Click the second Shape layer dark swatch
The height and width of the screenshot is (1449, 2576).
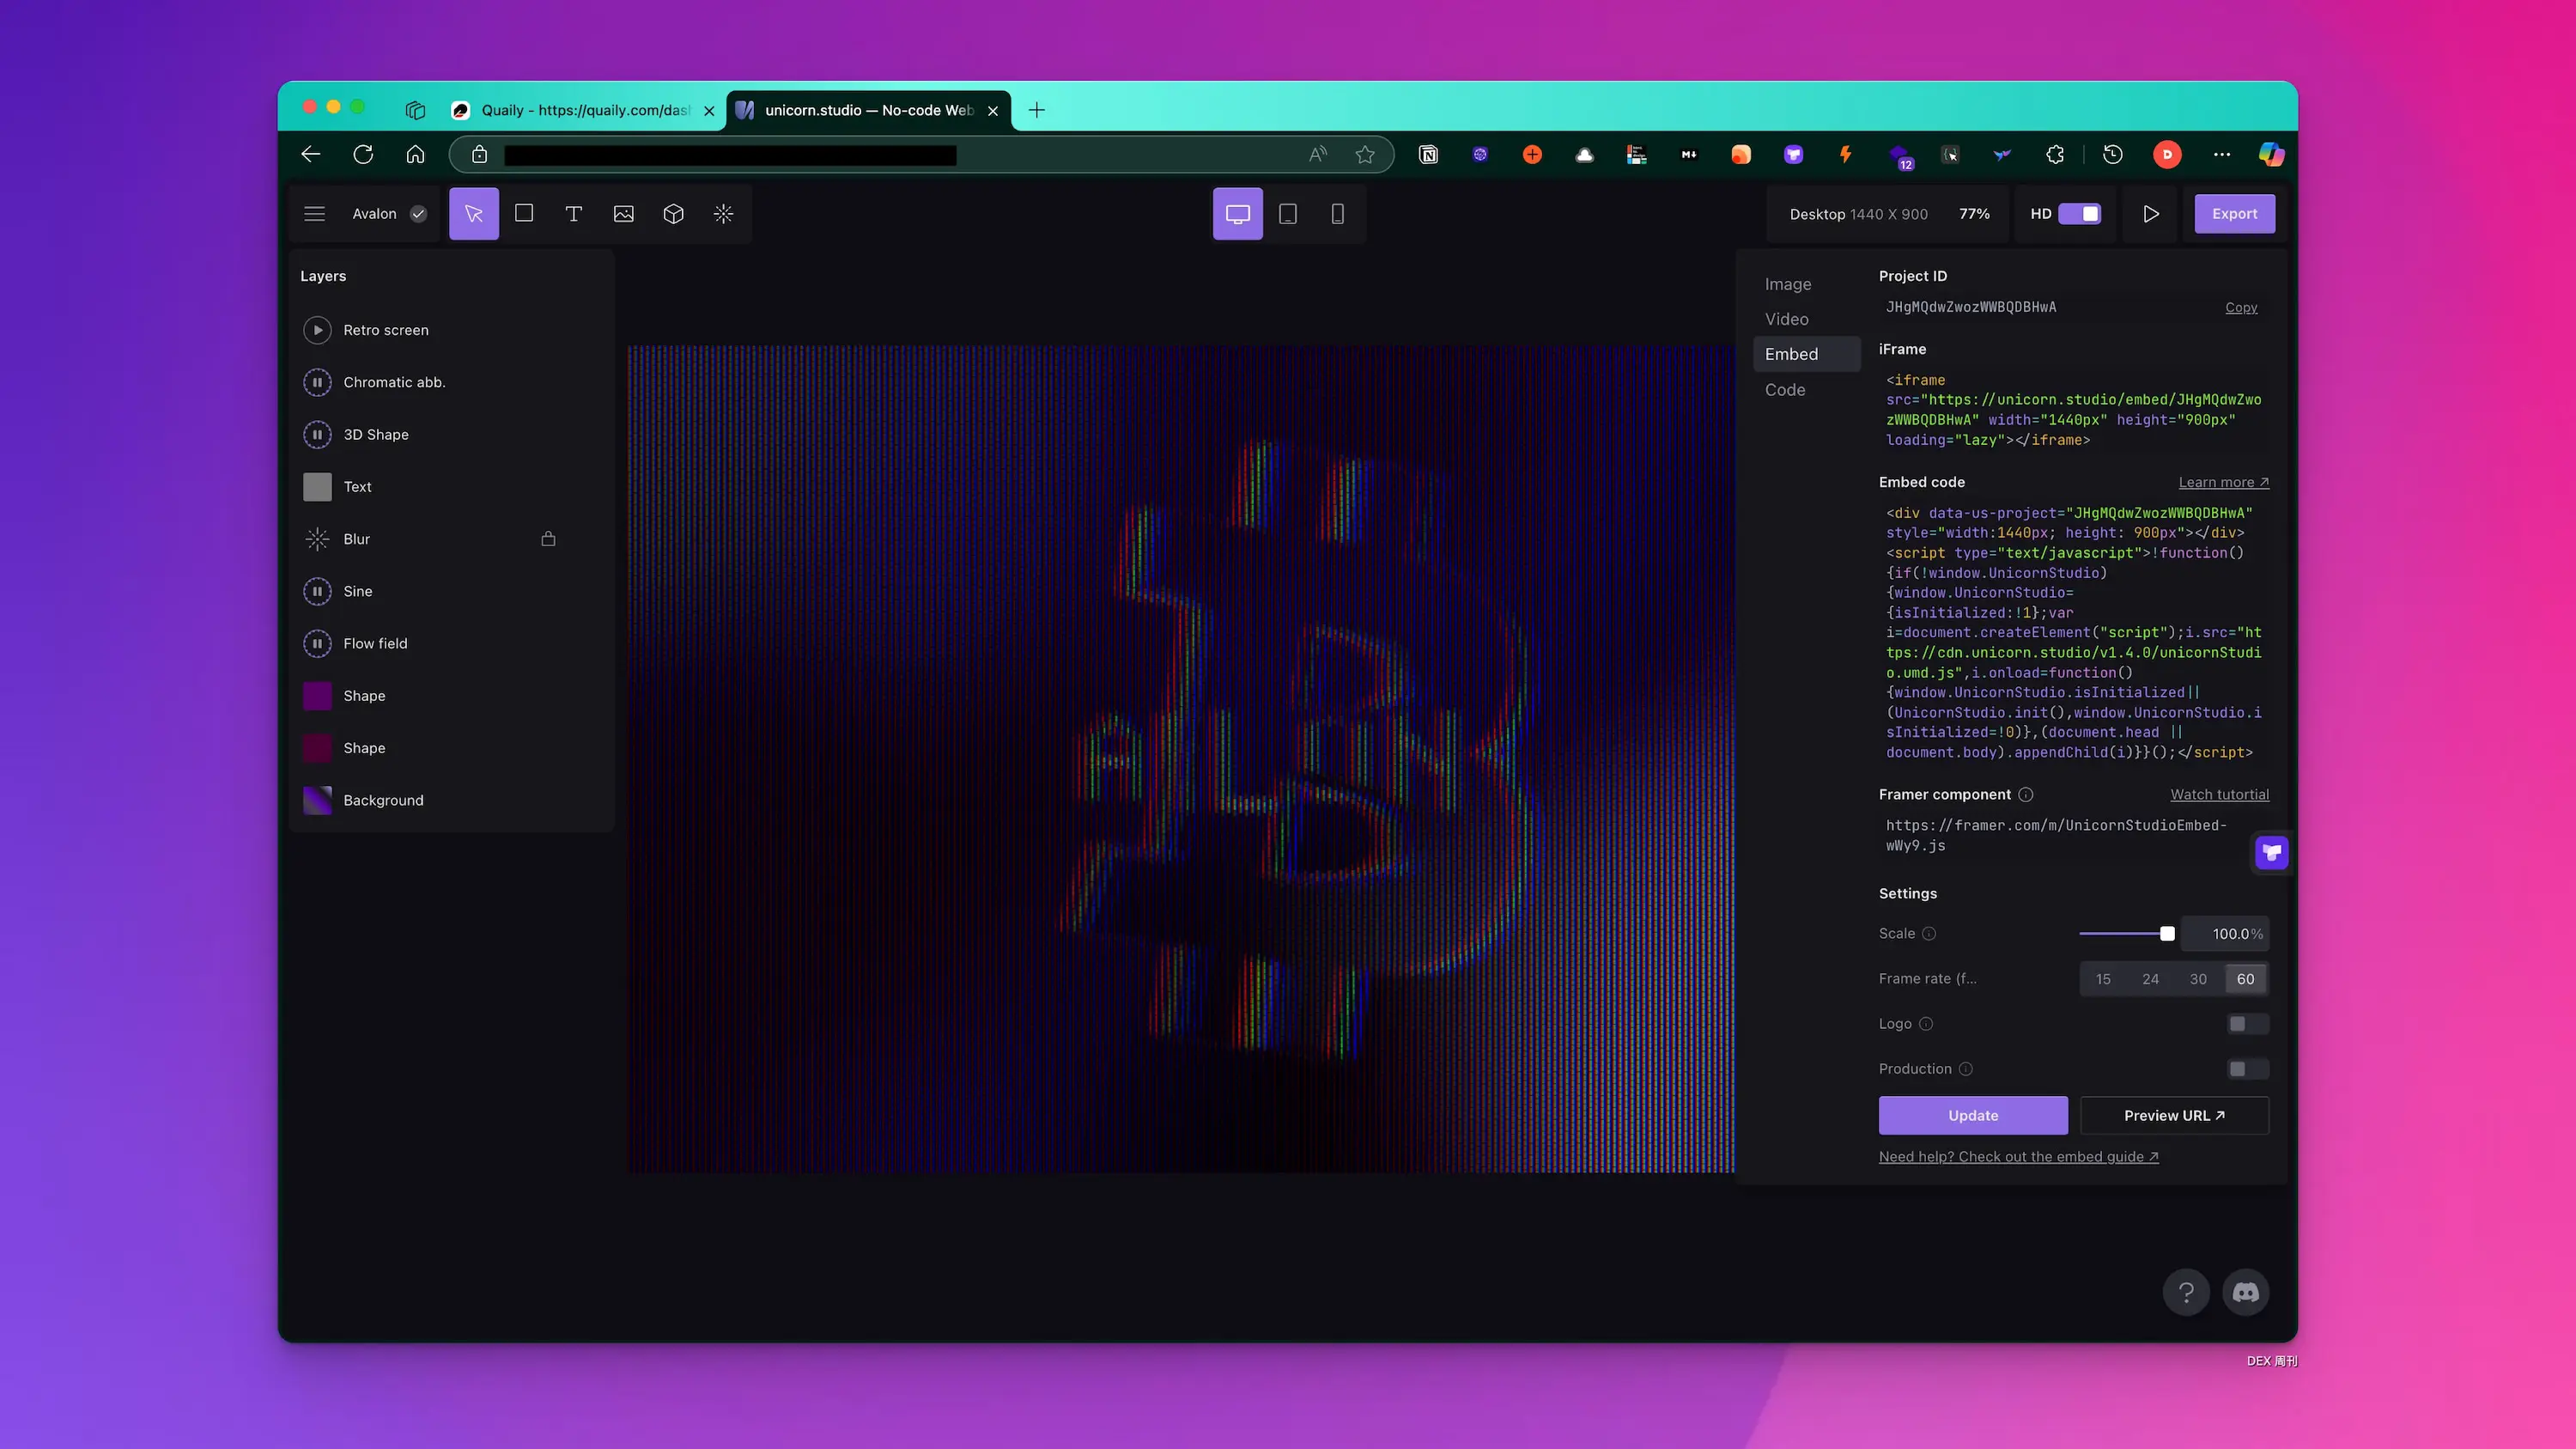tap(317, 748)
